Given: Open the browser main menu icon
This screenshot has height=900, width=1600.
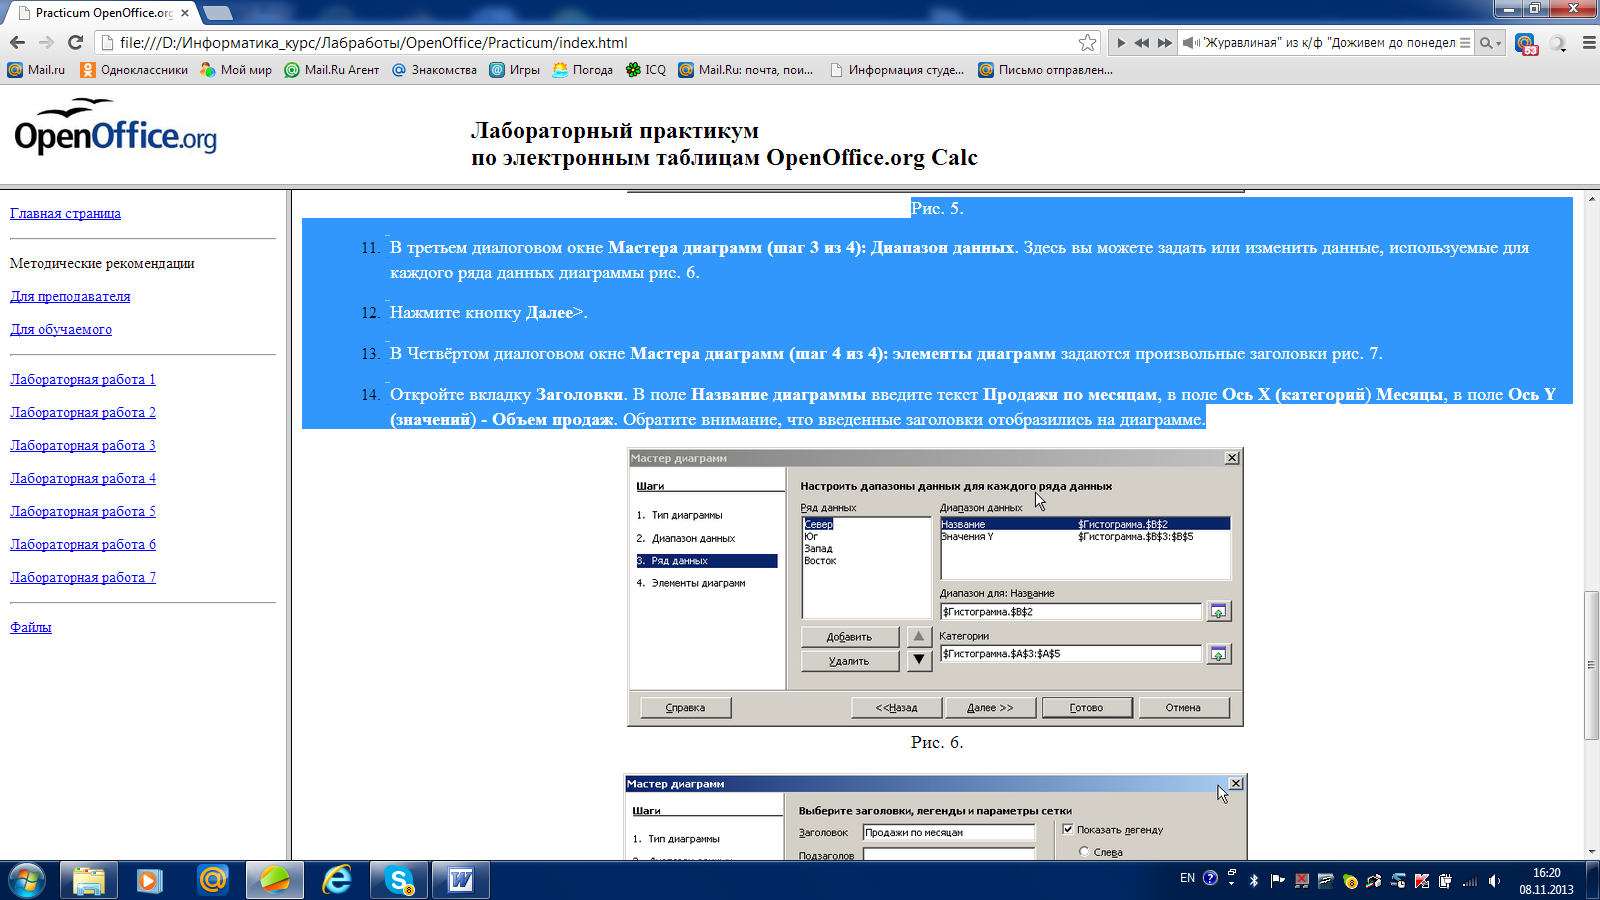Looking at the screenshot, I should coord(1589,43).
